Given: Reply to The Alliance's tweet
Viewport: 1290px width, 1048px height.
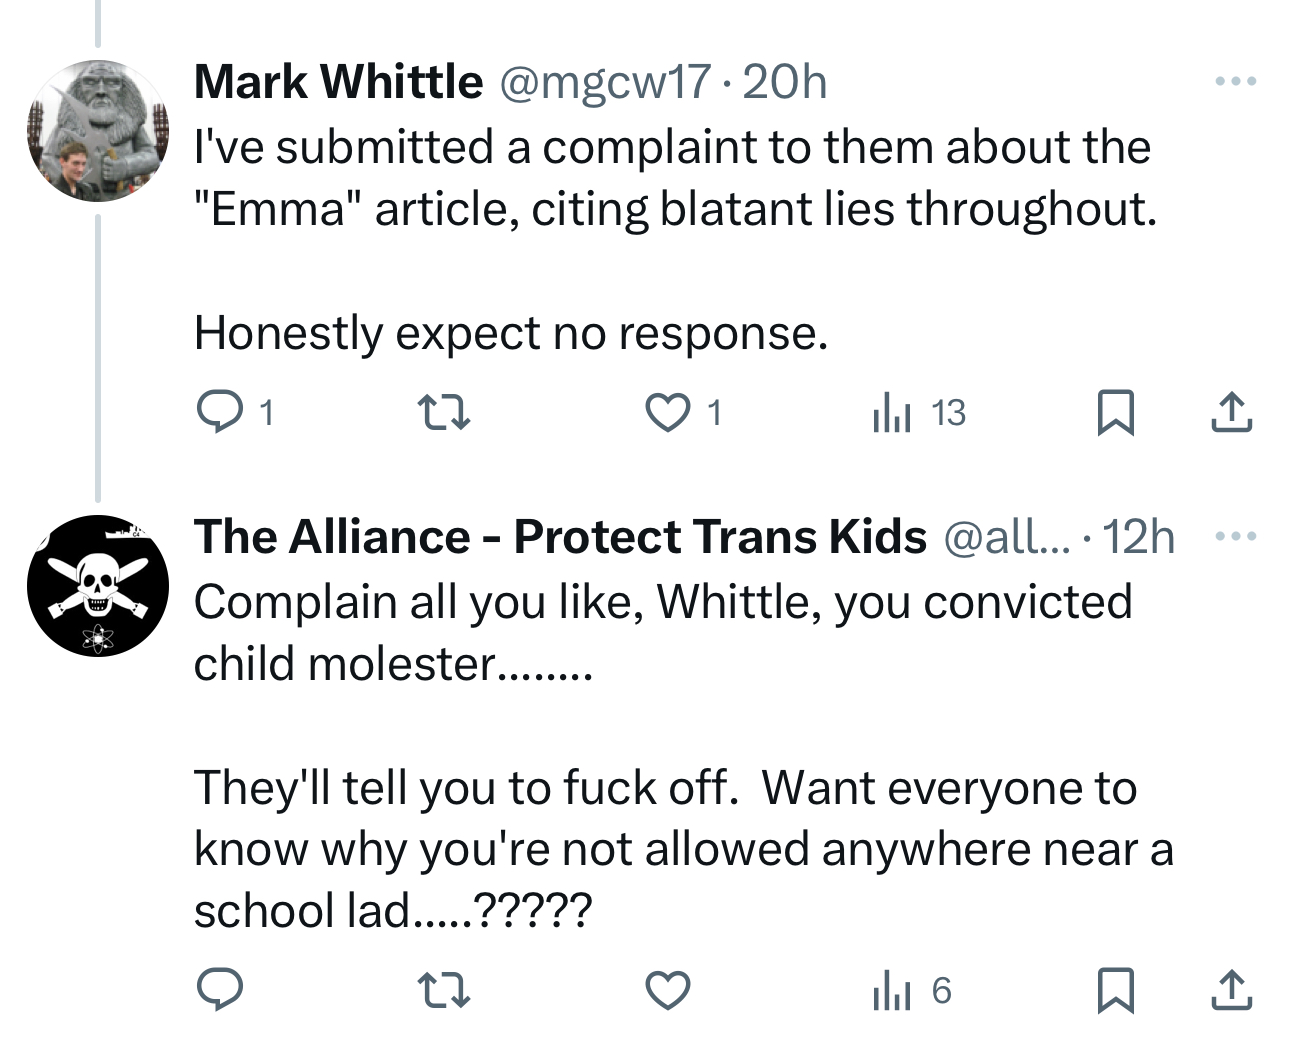Looking at the screenshot, I should click(220, 990).
